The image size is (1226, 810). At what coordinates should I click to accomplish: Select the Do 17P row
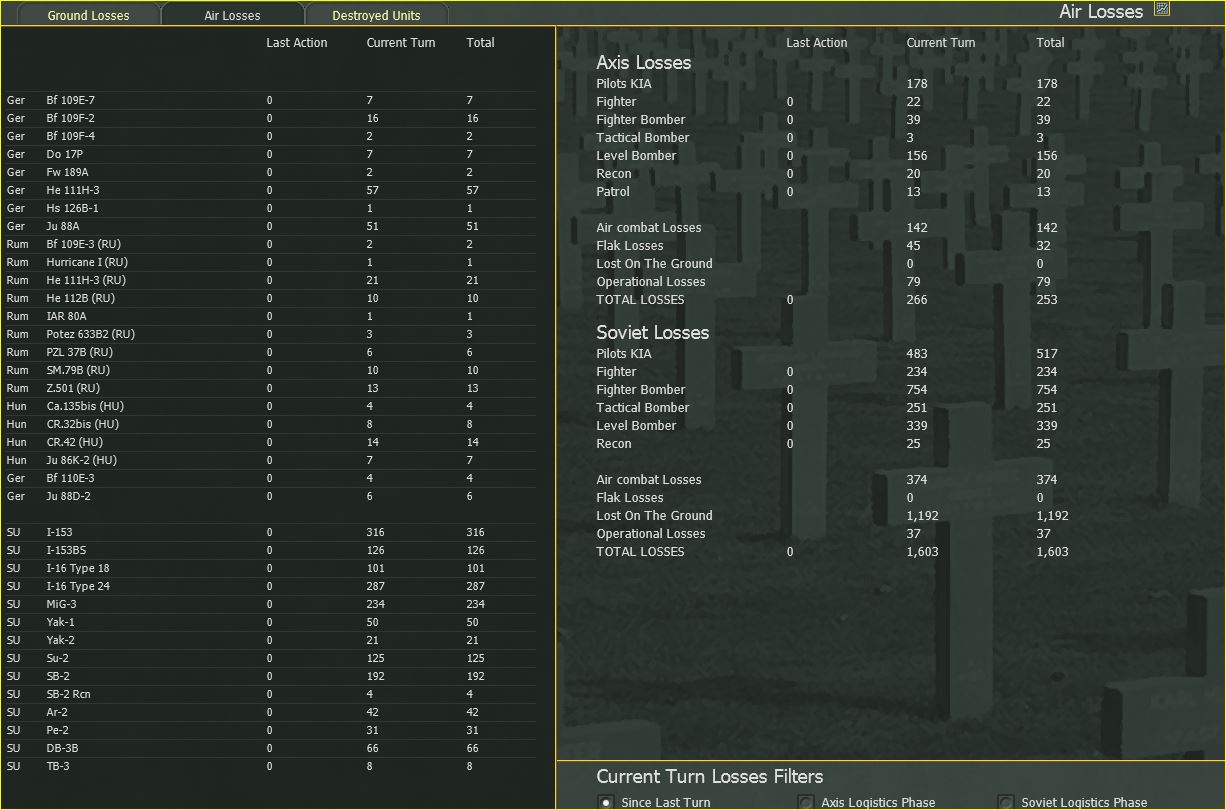tap(270, 154)
